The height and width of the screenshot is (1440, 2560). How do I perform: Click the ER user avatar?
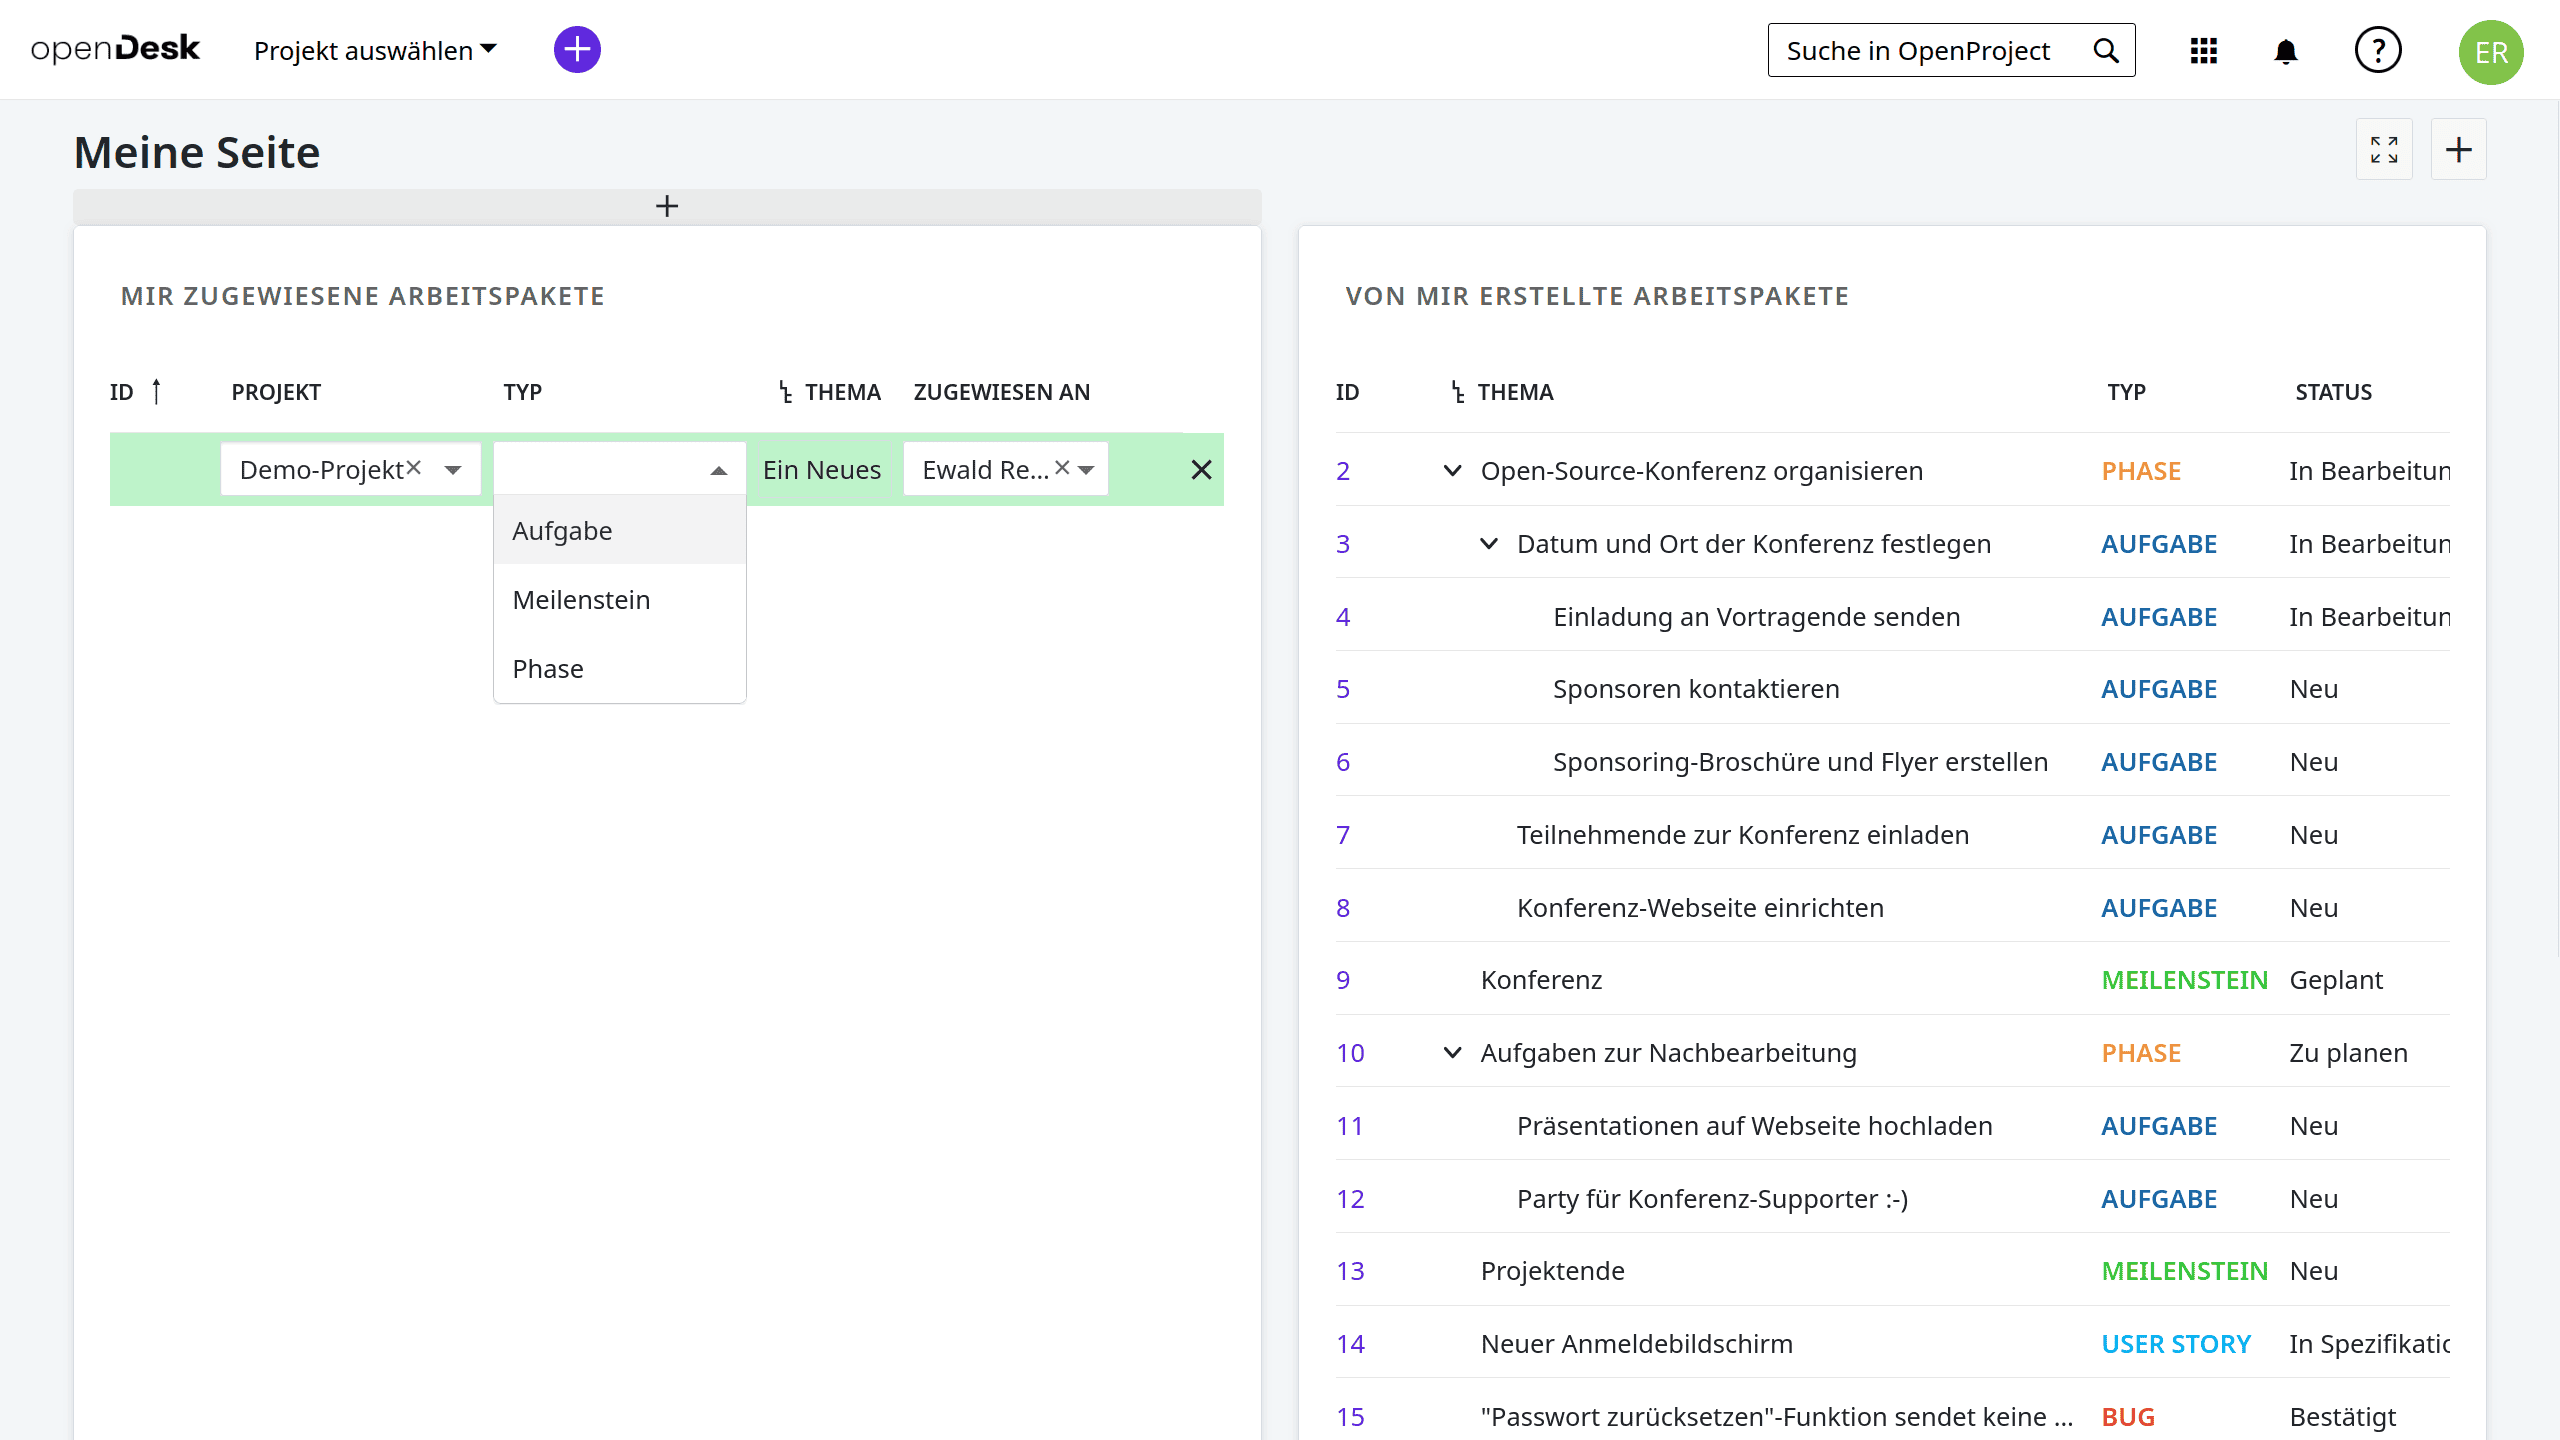click(2490, 52)
